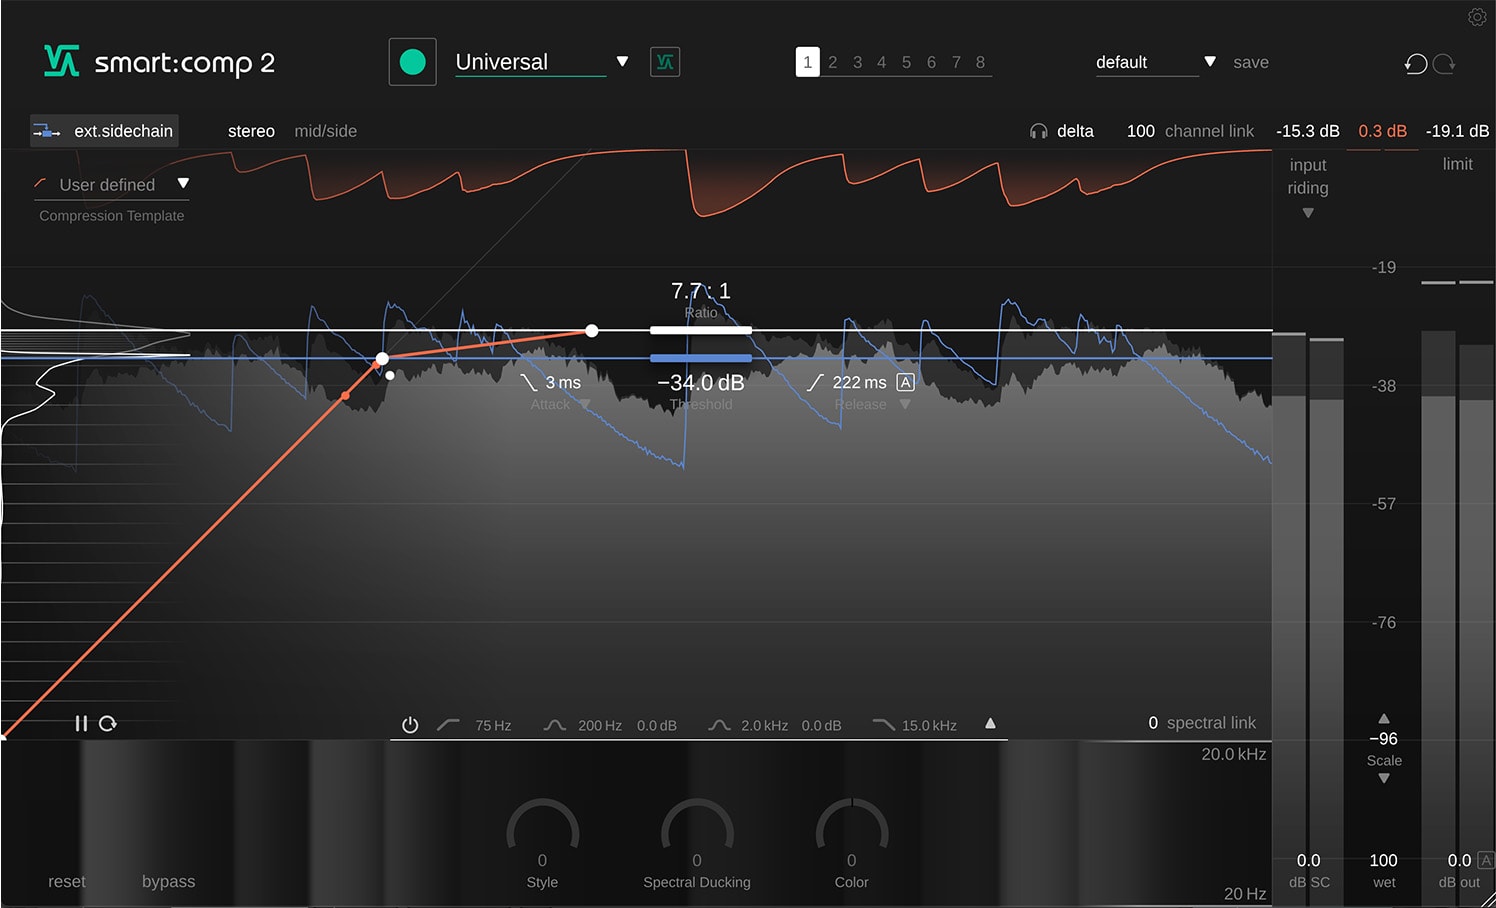The height and width of the screenshot is (908, 1496).
Task: Click the save preset button
Action: [x=1251, y=62]
